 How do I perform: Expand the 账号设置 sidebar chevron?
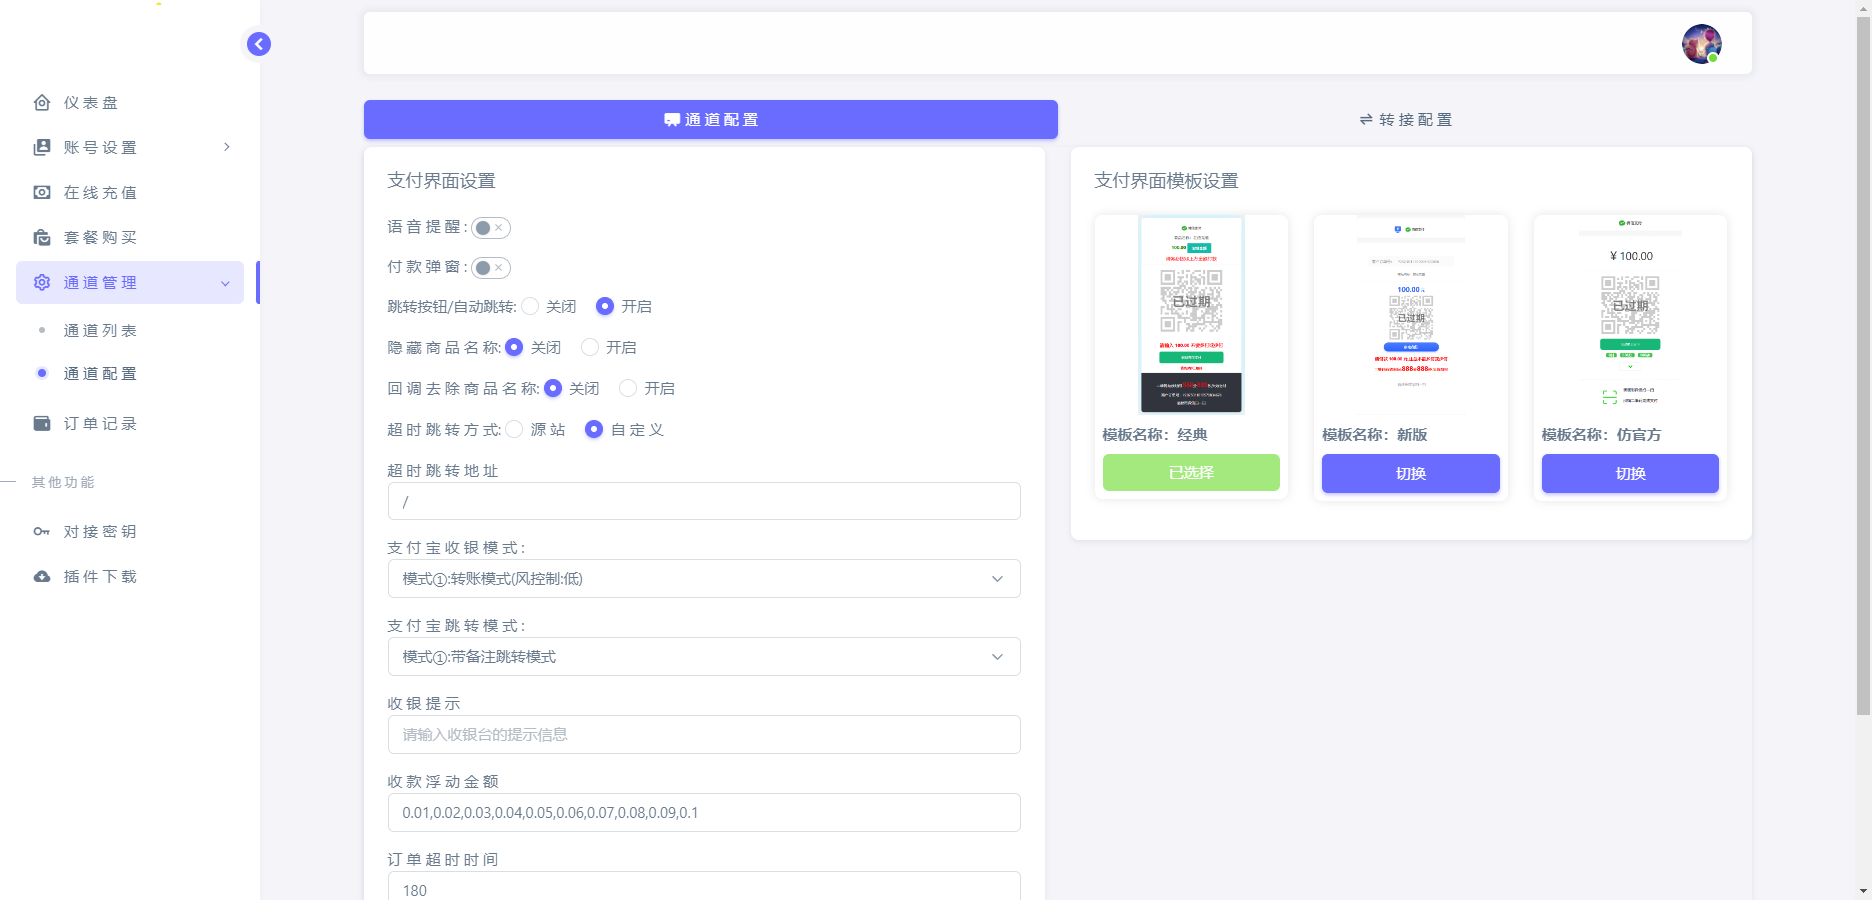[x=226, y=147]
